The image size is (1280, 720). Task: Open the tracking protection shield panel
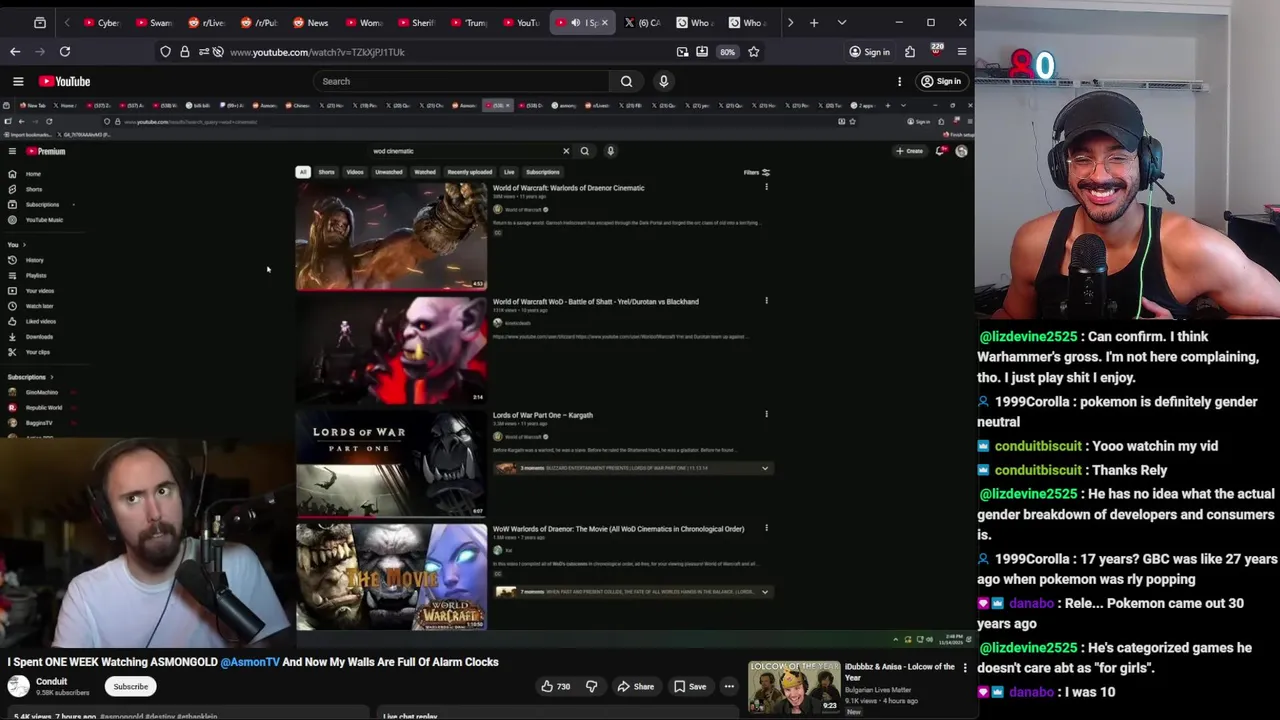165,51
